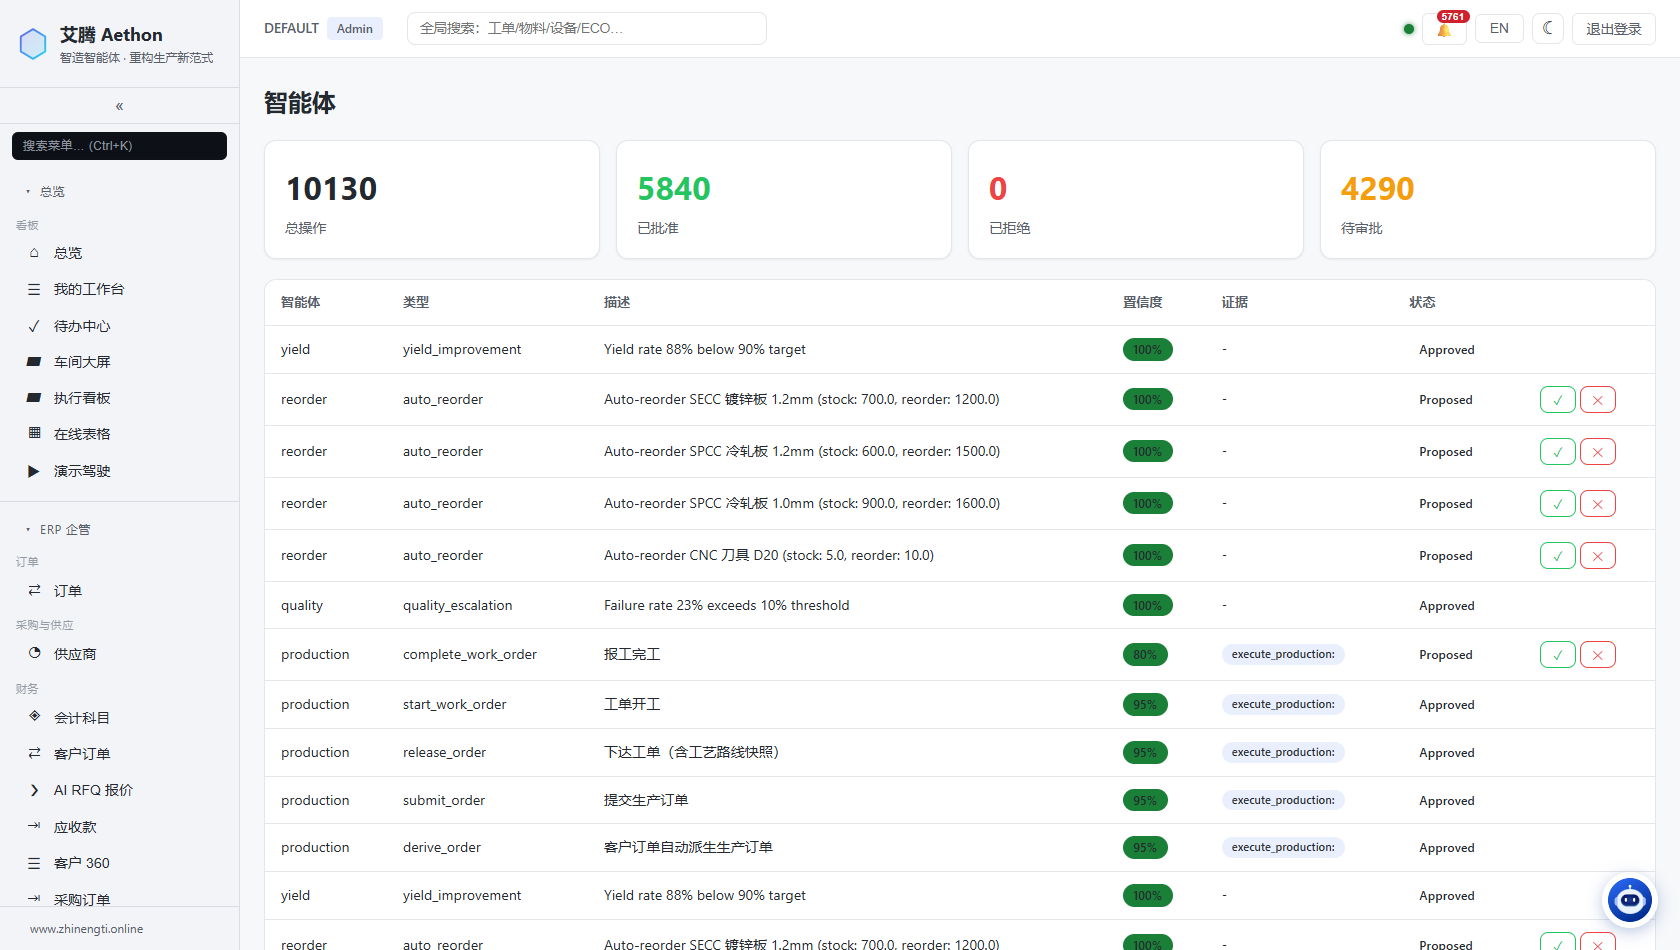Toggle dark mode moon icon
Image resolution: width=1680 pixels, height=950 pixels.
click(x=1548, y=28)
